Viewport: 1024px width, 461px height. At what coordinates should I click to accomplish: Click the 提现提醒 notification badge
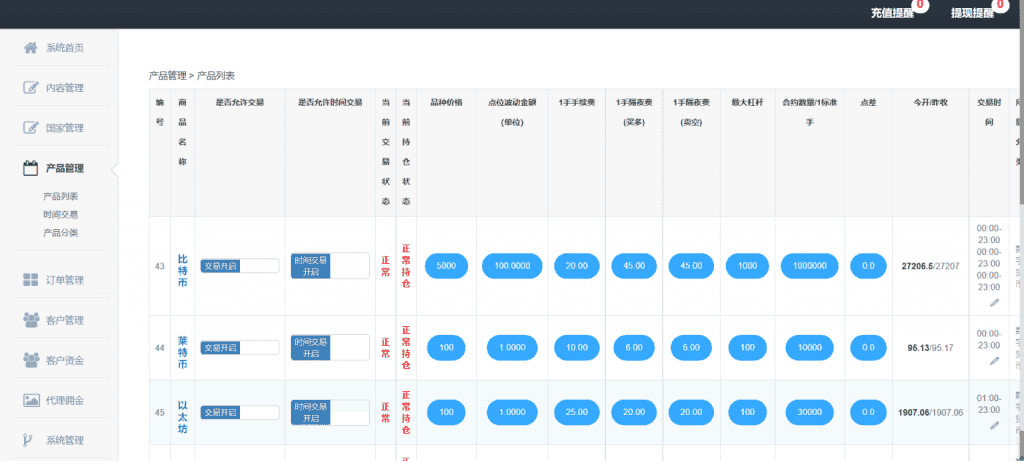coord(1000,5)
